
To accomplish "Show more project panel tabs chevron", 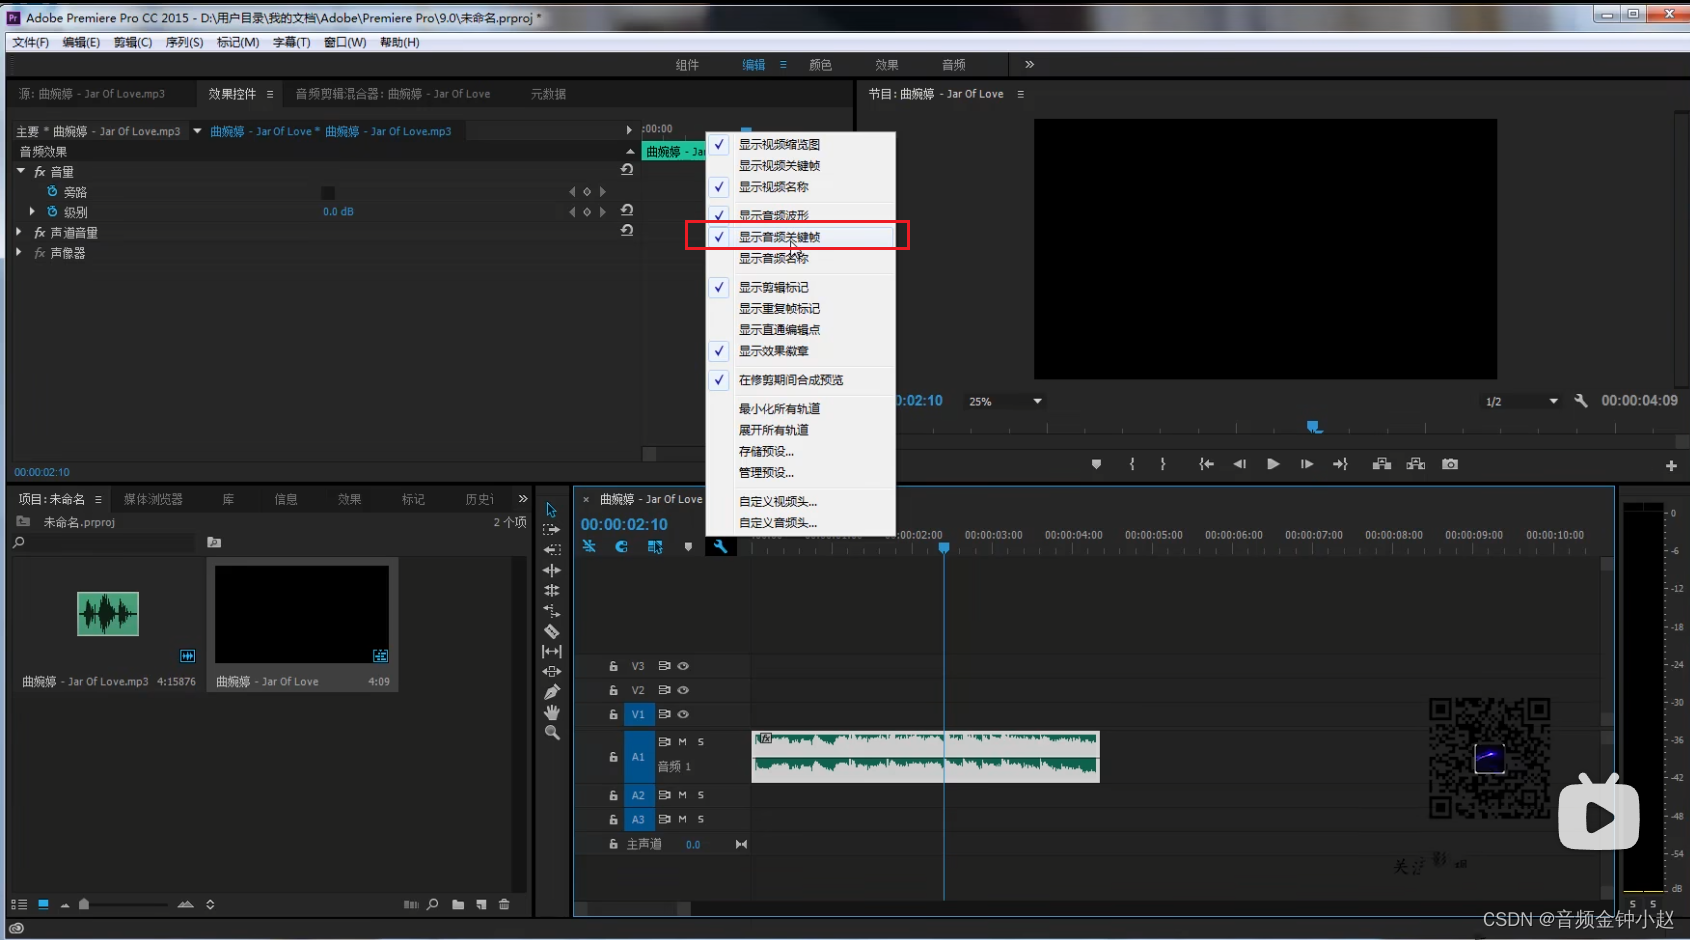I will coord(522,498).
